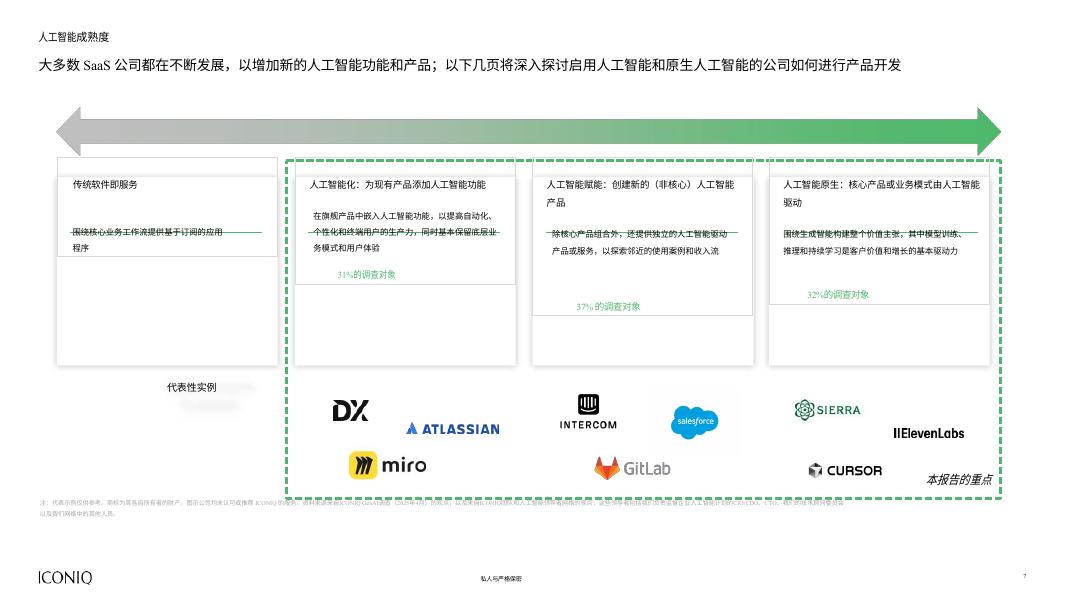The width and height of the screenshot is (1067, 600).
Task: Select the ElevenLabs logo
Action: point(928,434)
